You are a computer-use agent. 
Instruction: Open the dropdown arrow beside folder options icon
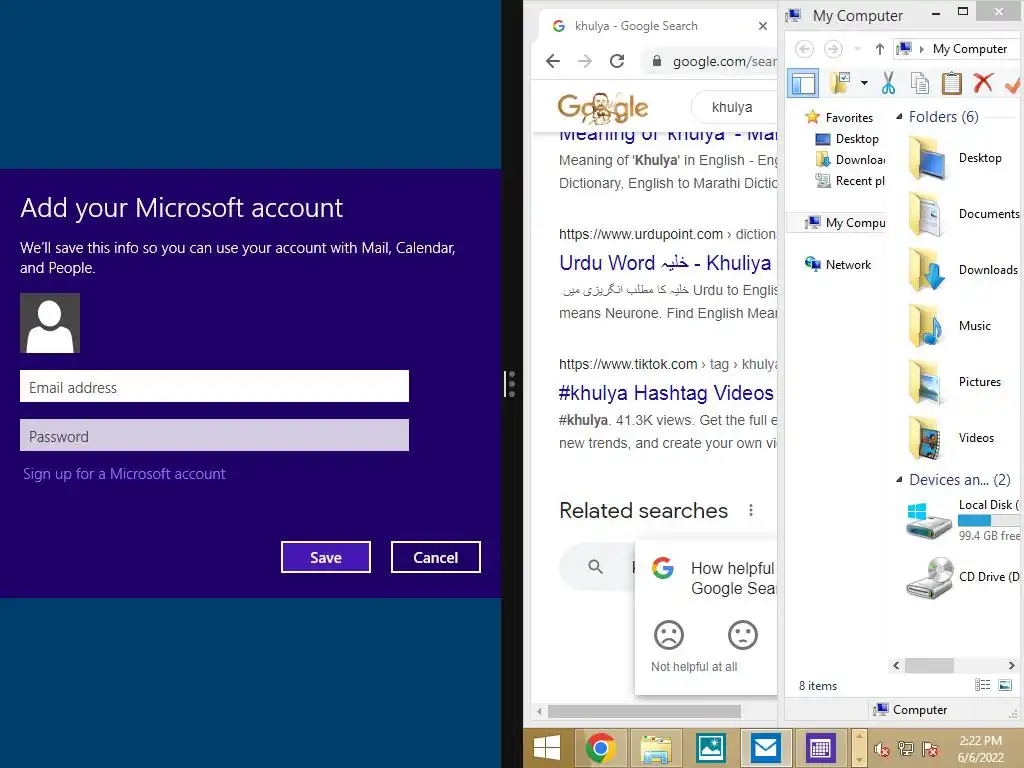click(x=864, y=83)
